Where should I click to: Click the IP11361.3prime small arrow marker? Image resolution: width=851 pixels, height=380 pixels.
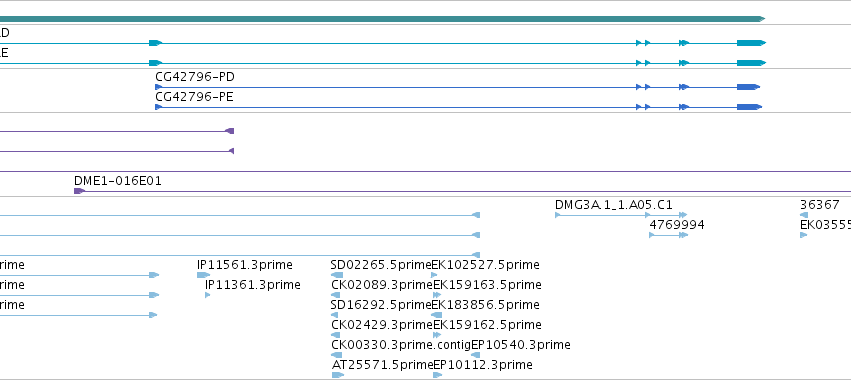point(208,295)
